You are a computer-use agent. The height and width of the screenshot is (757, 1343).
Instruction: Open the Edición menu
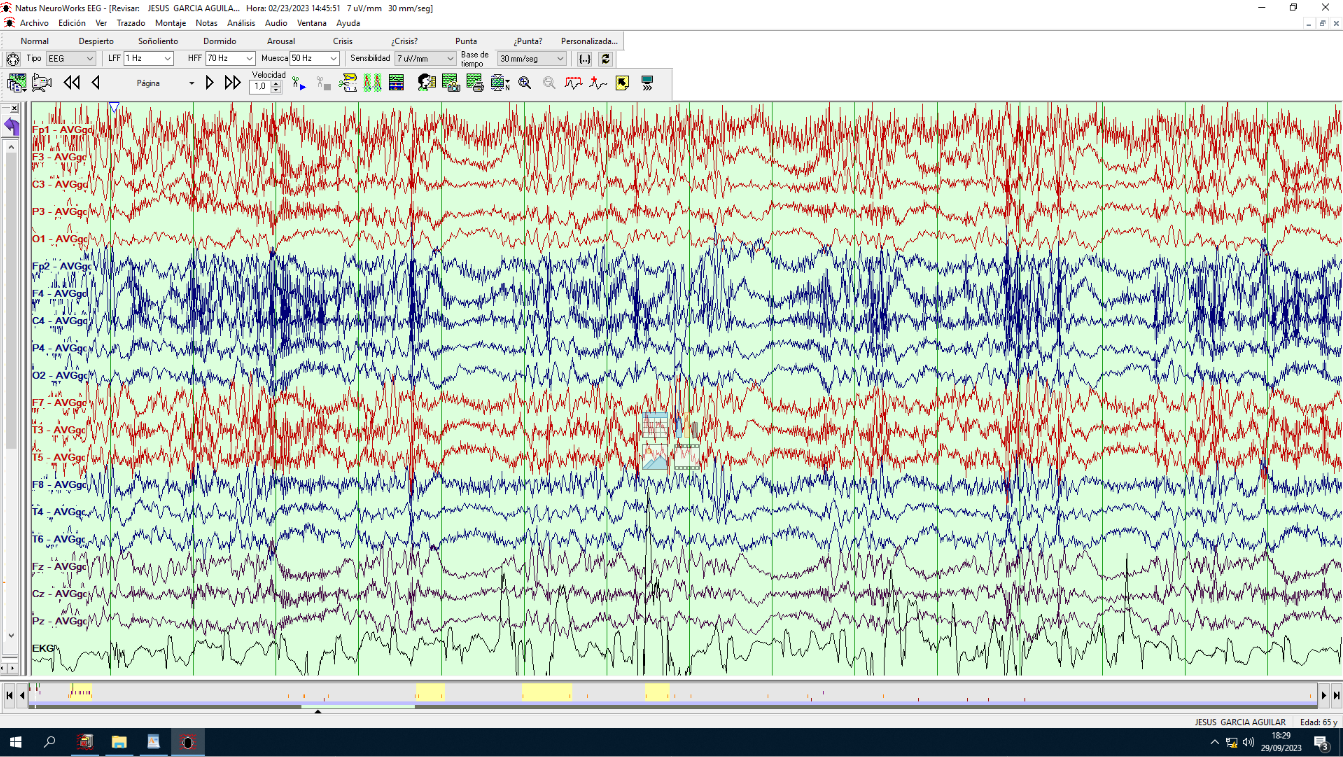click(72, 23)
